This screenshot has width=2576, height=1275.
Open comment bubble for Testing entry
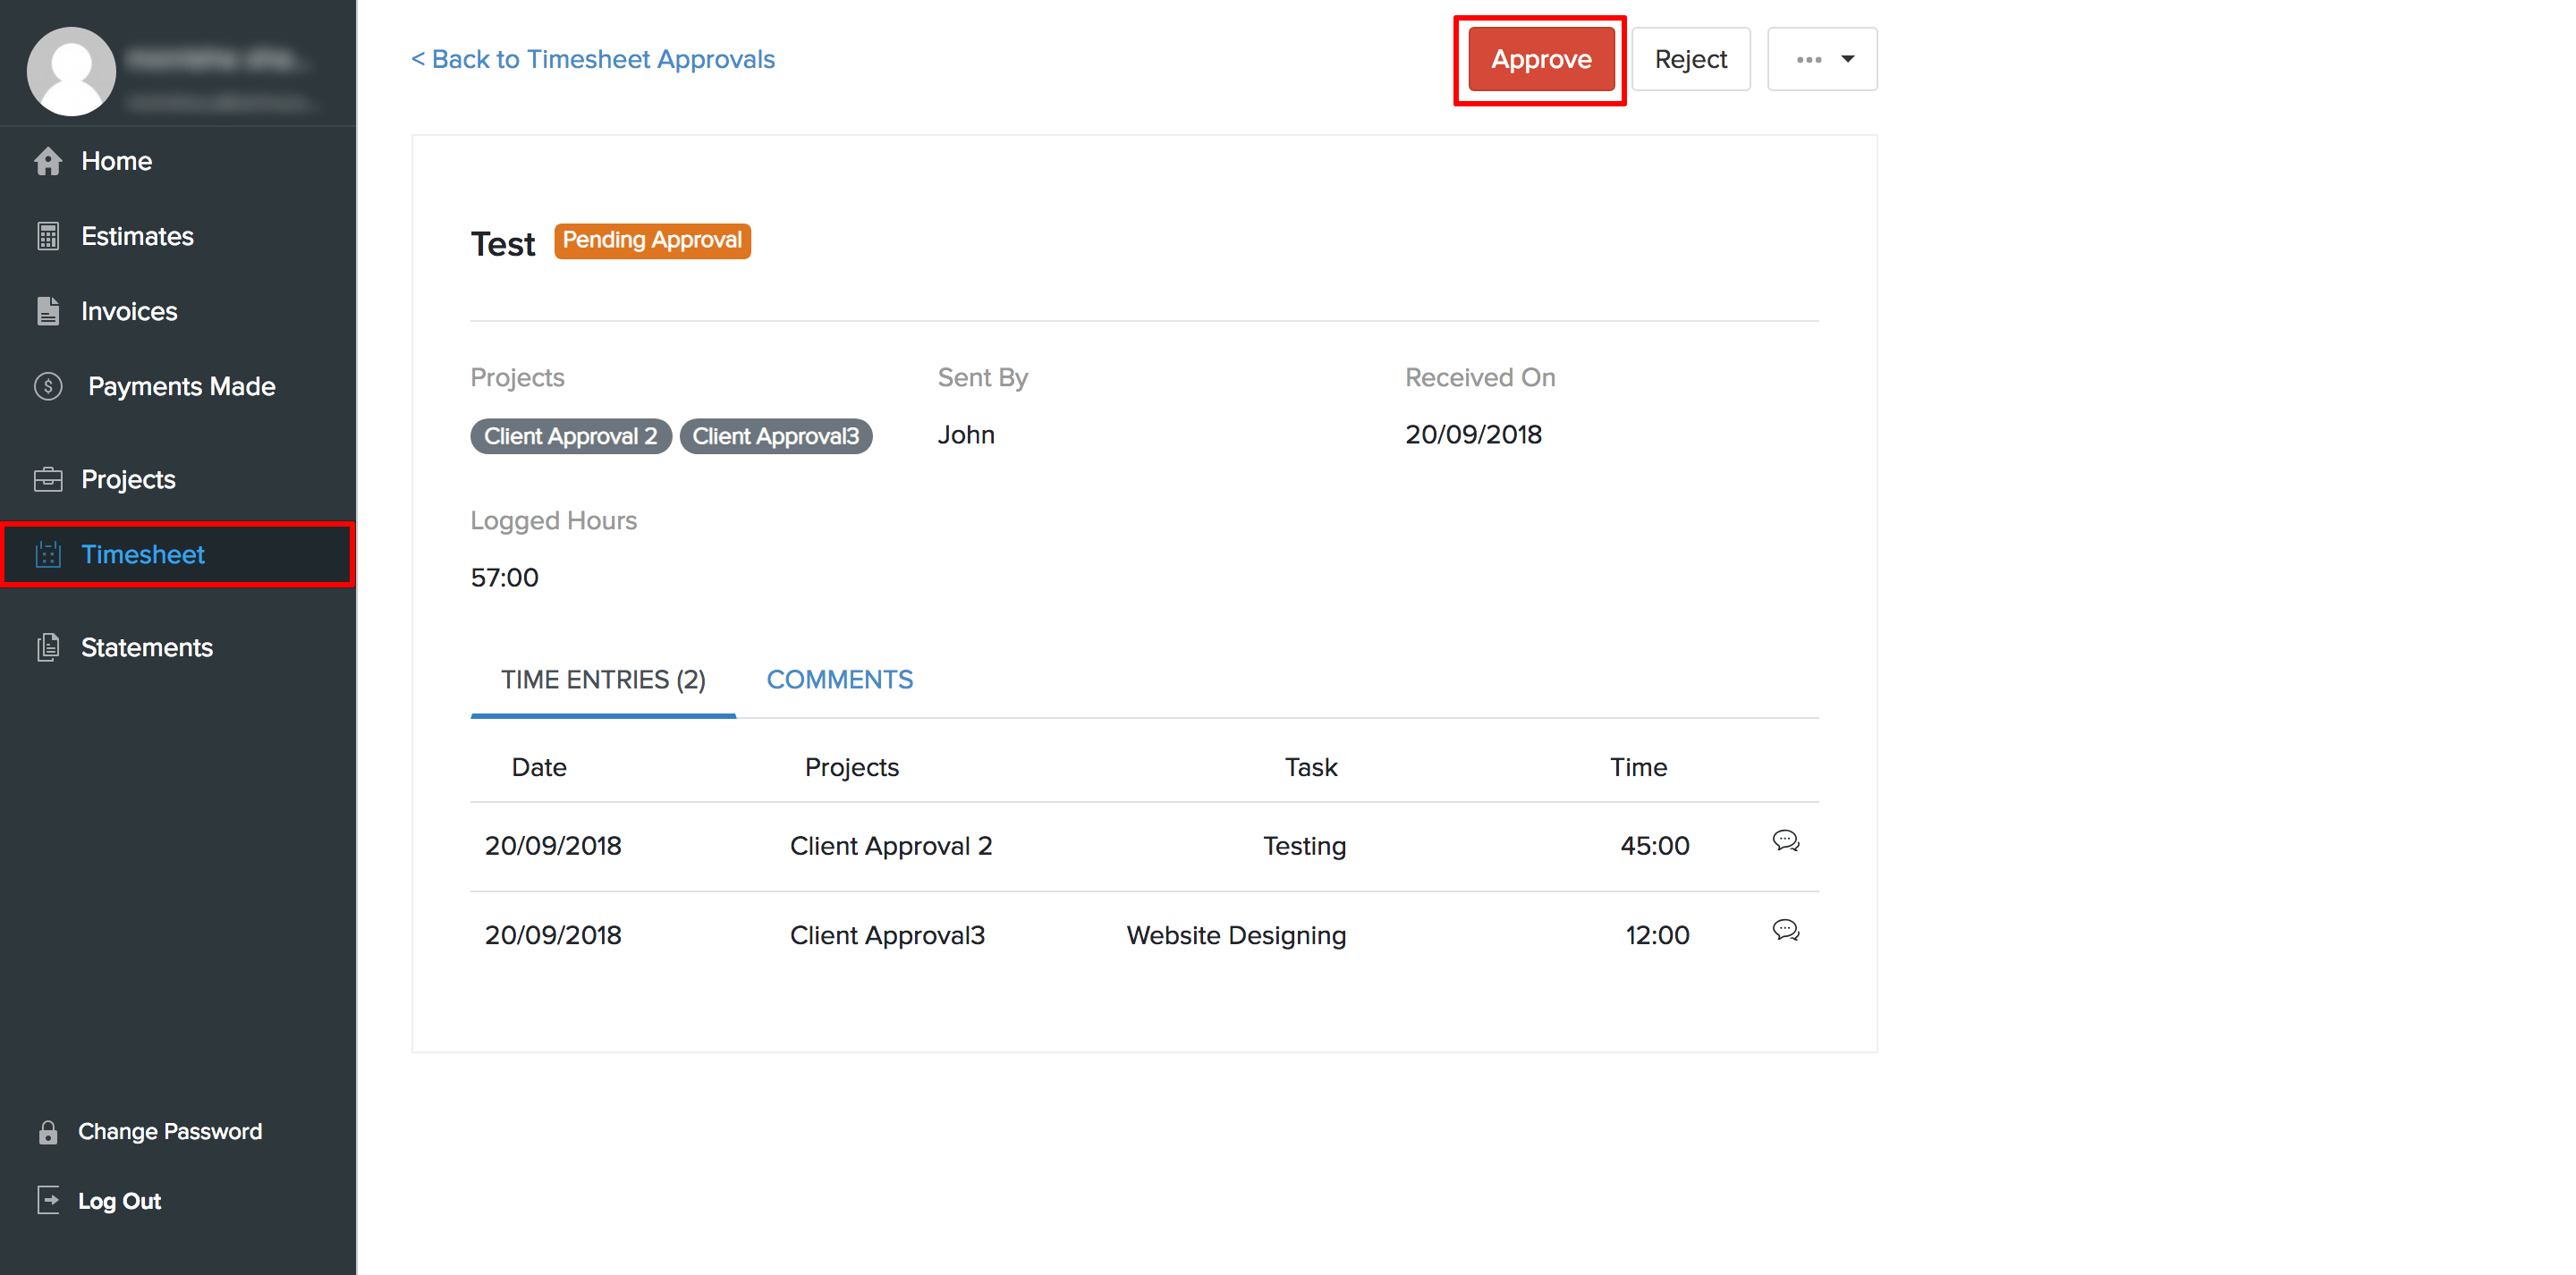1785,841
